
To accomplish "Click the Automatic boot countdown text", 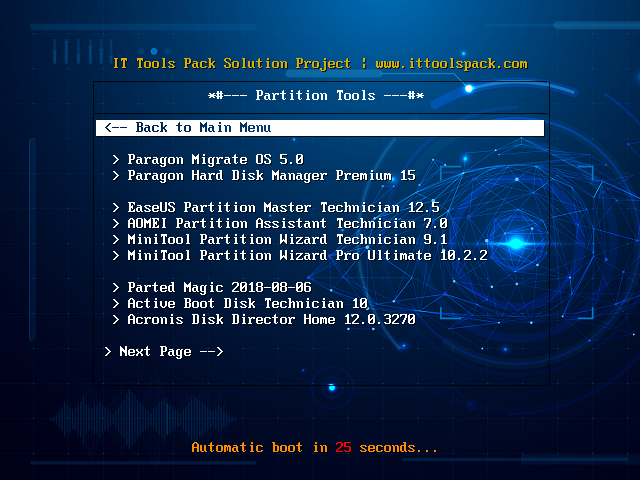I will (314, 447).
